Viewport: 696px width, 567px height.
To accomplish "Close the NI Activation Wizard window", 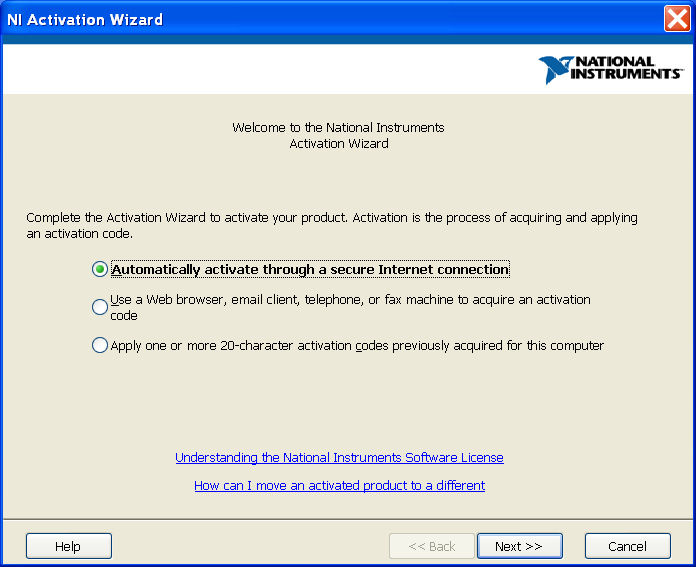I will tap(677, 19).
